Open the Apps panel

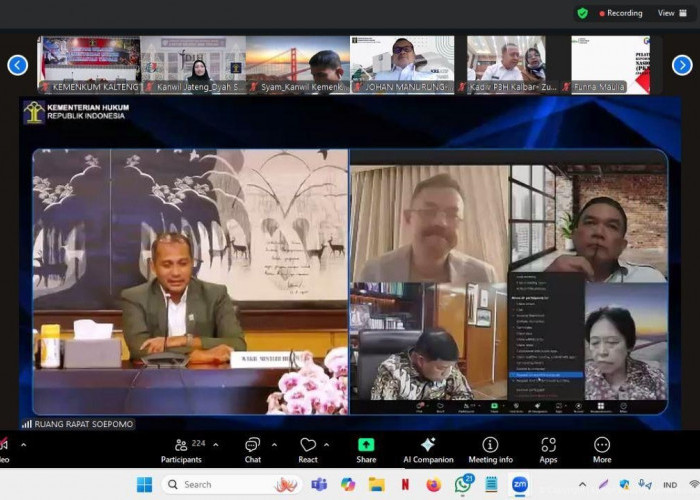[548, 450]
